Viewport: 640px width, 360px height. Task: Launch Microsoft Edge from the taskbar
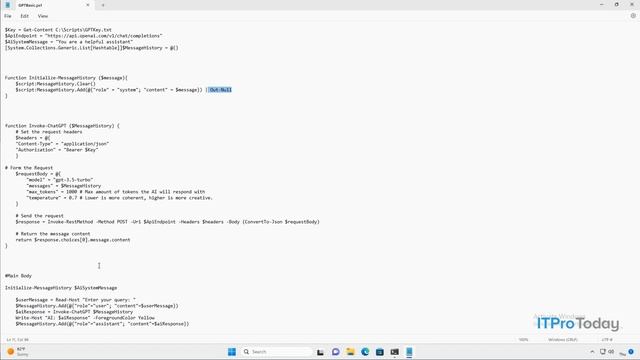click(365, 352)
